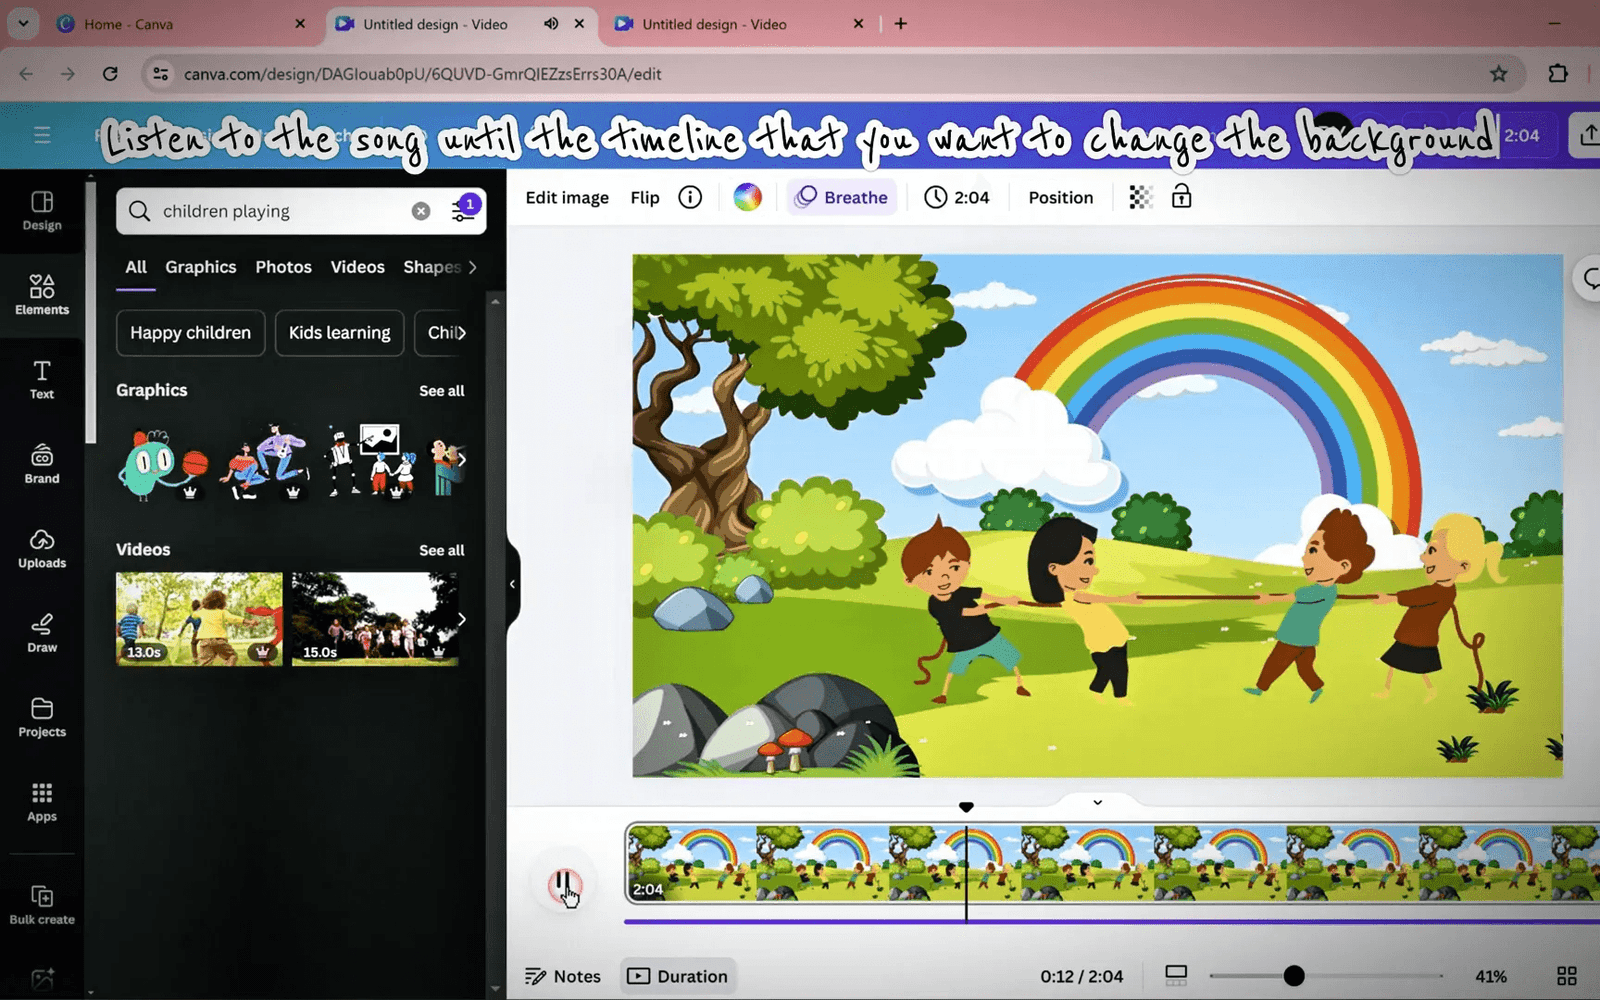
Task: Click Flip in the toolbar
Action: pyautogui.click(x=645, y=197)
